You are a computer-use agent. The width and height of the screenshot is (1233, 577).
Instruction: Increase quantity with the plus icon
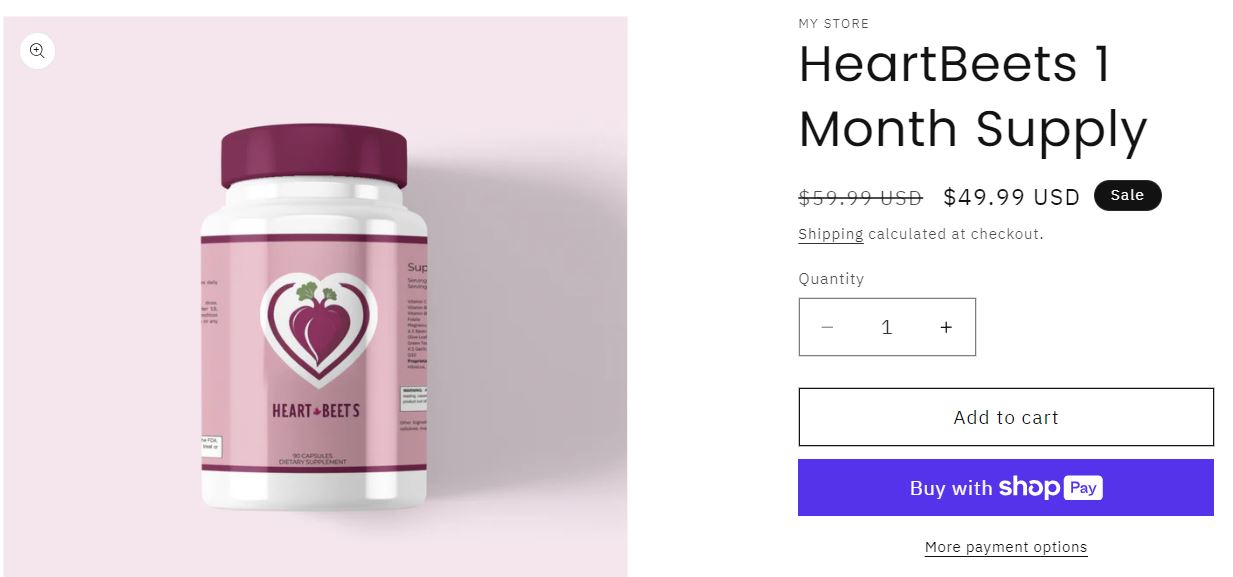[x=946, y=328]
